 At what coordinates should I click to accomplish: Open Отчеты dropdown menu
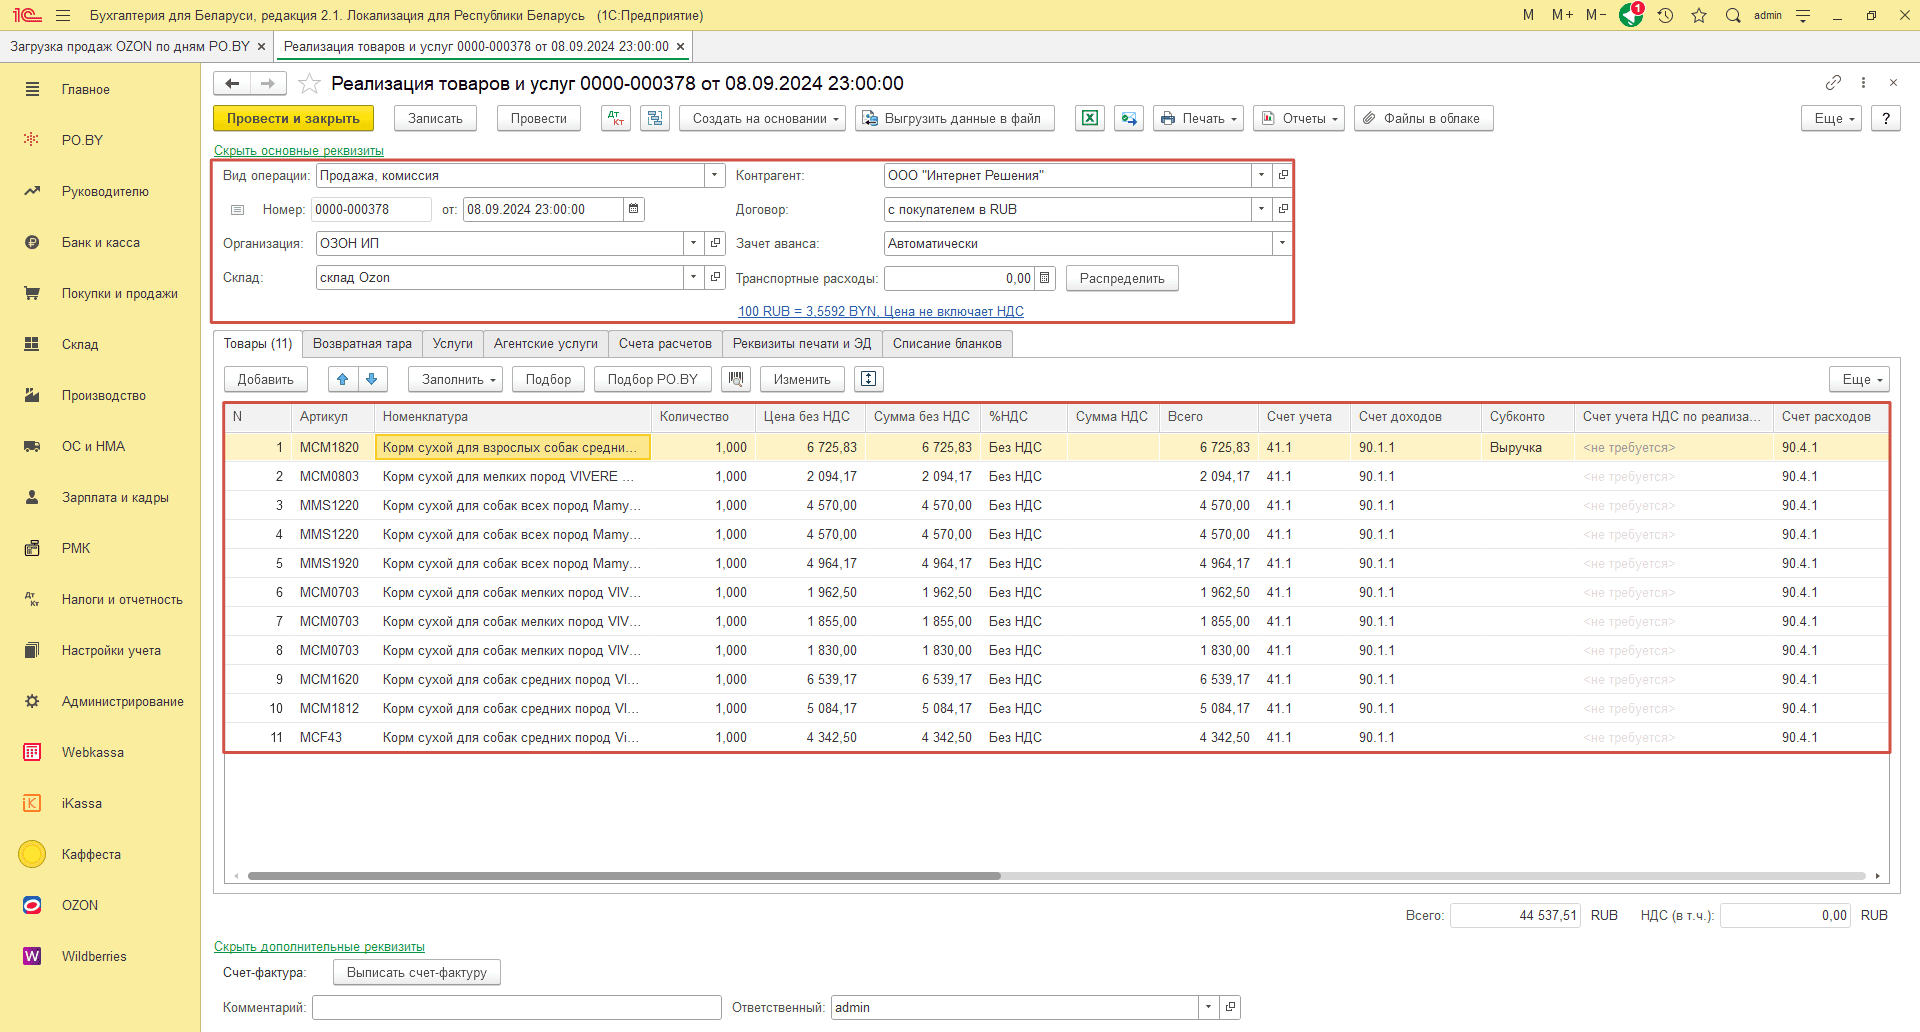click(x=1299, y=118)
